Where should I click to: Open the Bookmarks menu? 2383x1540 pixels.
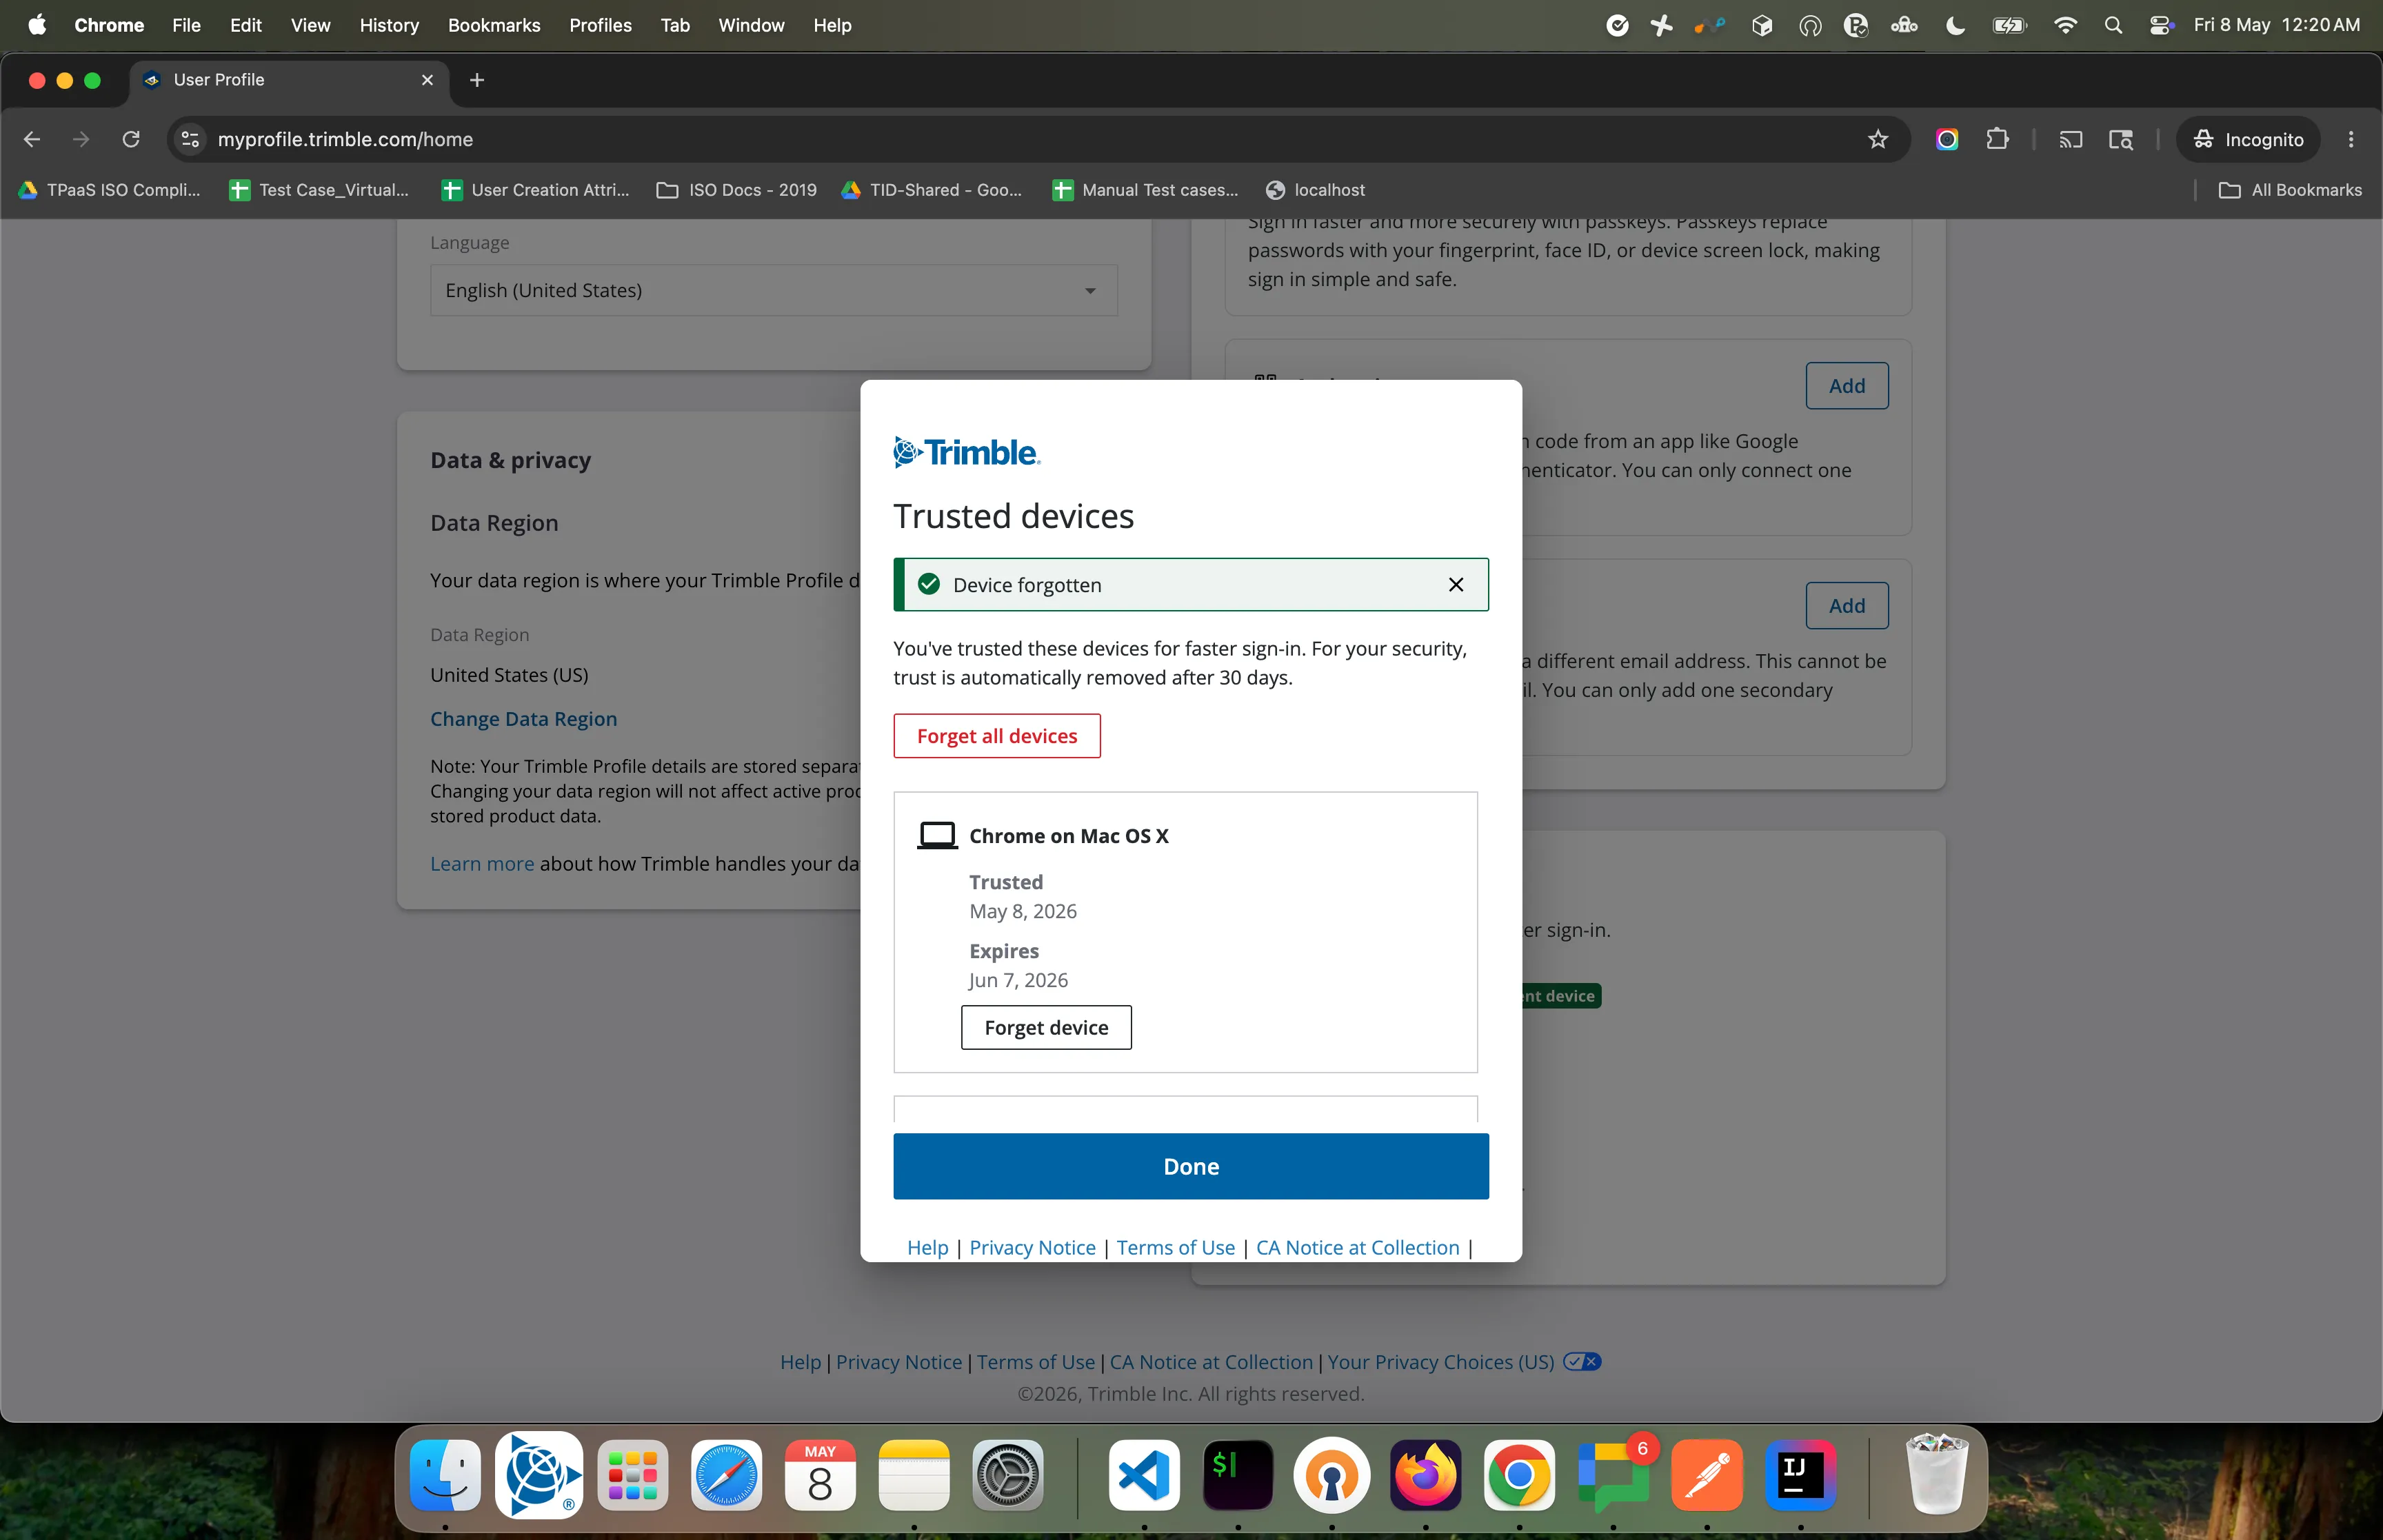[x=494, y=25]
